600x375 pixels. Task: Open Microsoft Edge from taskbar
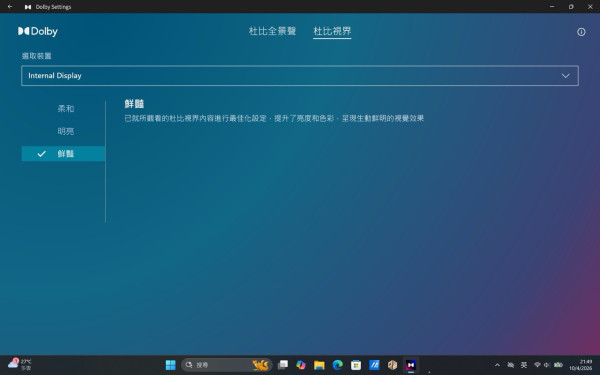338,365
